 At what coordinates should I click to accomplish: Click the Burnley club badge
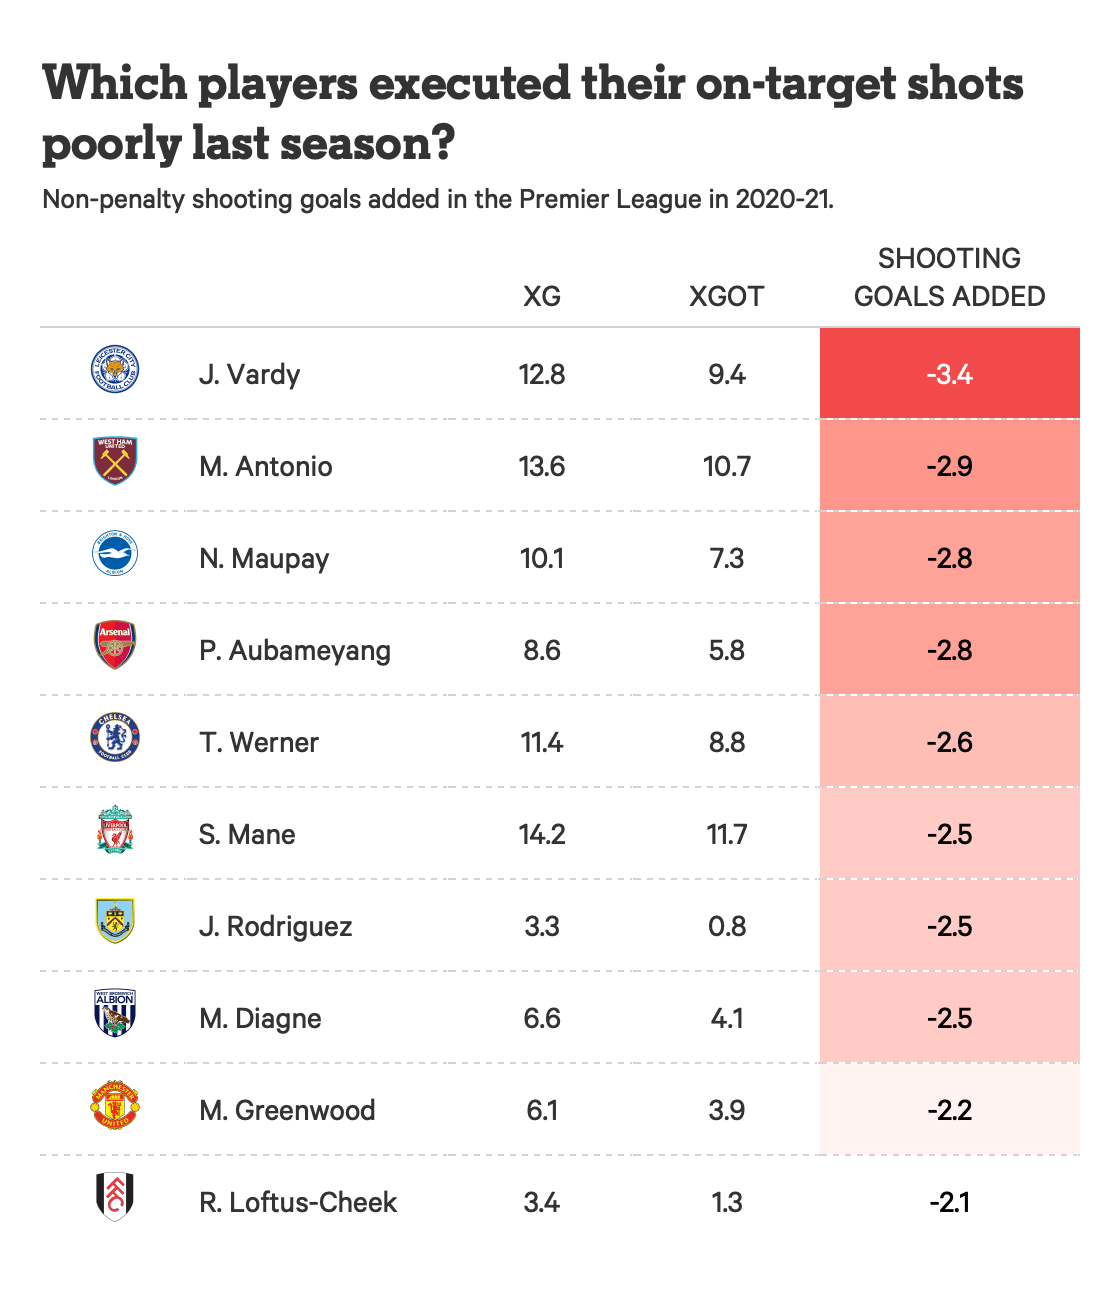click(x=115, y=922)
